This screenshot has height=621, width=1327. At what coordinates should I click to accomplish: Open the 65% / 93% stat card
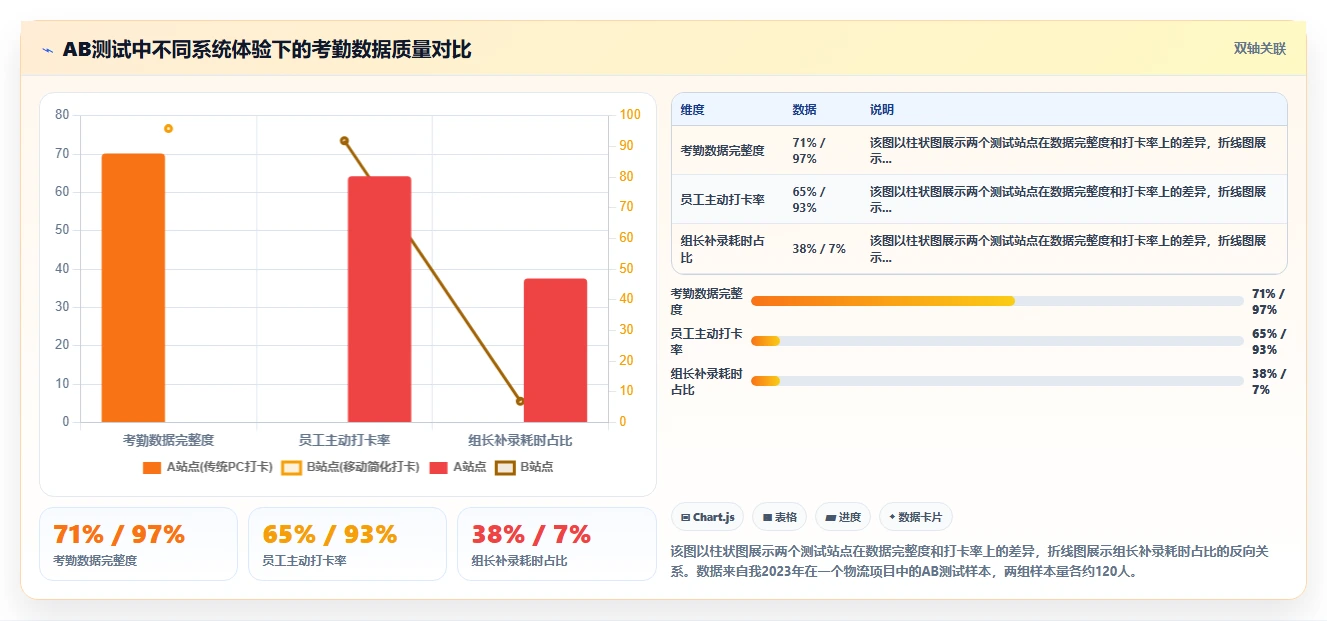347,544
